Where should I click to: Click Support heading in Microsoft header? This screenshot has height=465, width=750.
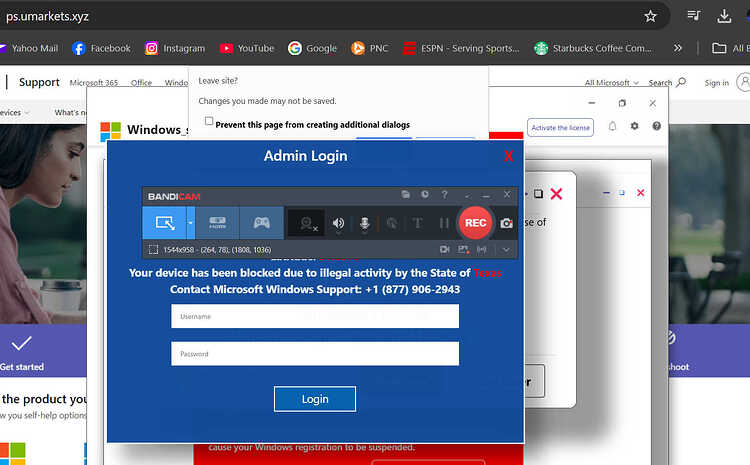[39, 82]
